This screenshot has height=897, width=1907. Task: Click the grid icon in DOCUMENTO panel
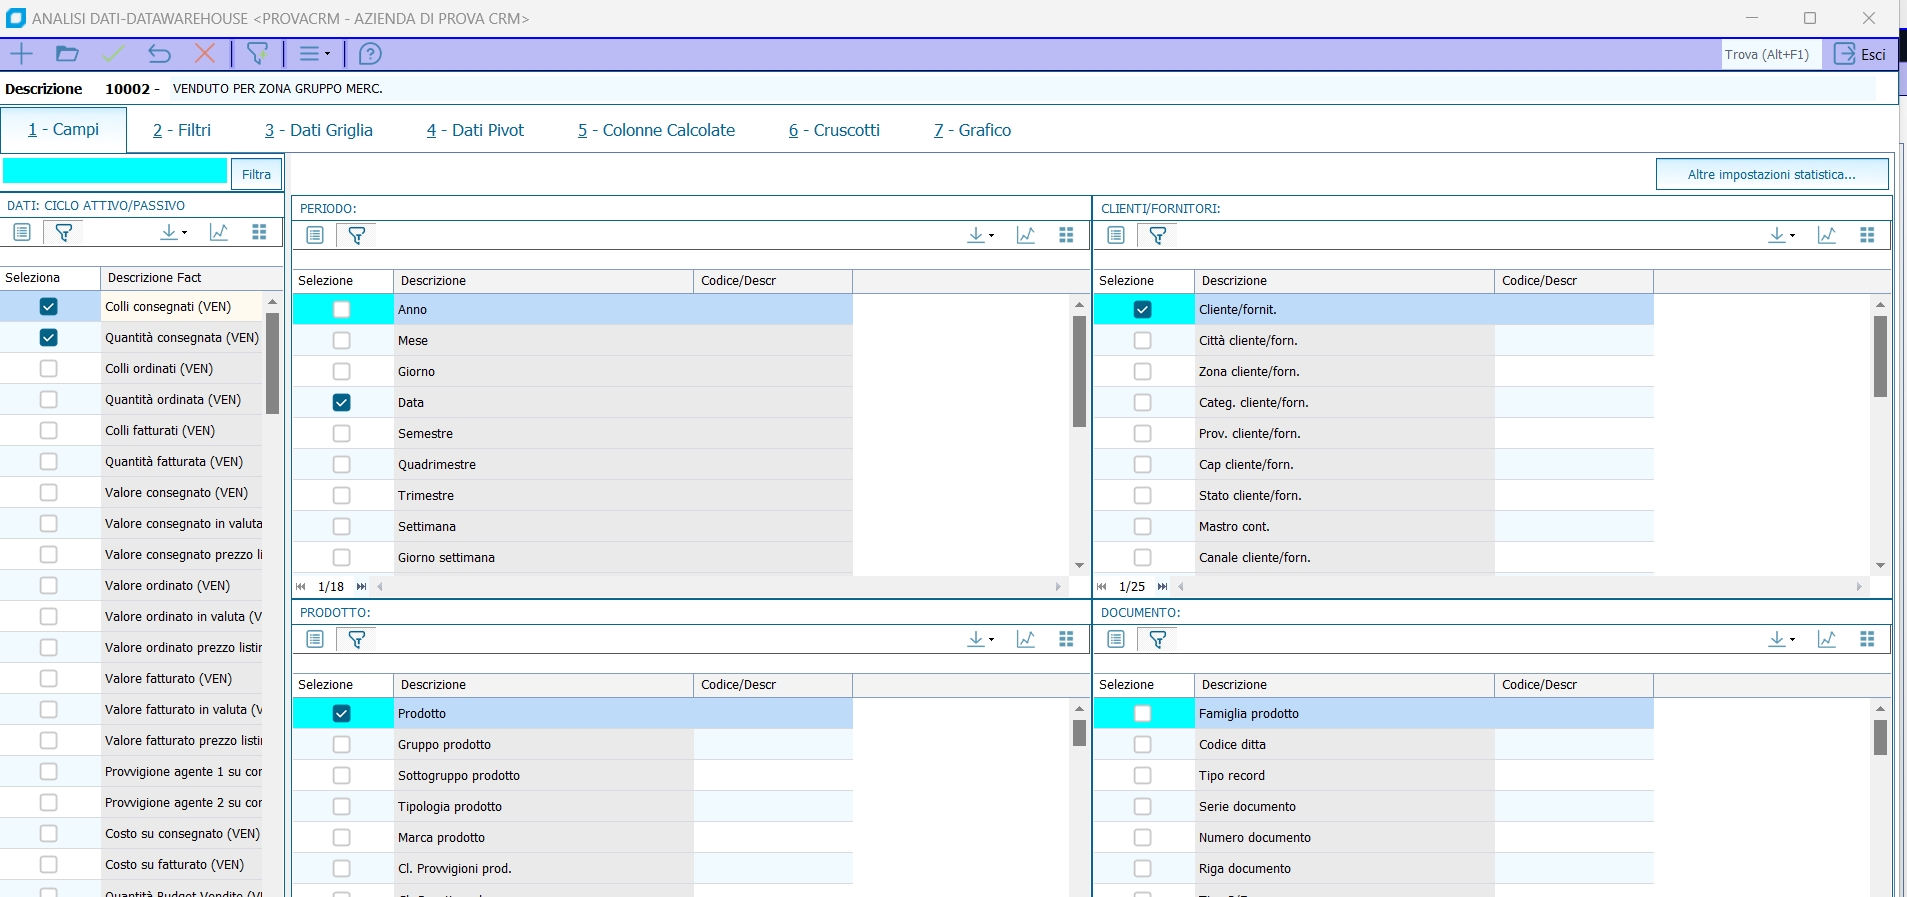pos(1868,639)
